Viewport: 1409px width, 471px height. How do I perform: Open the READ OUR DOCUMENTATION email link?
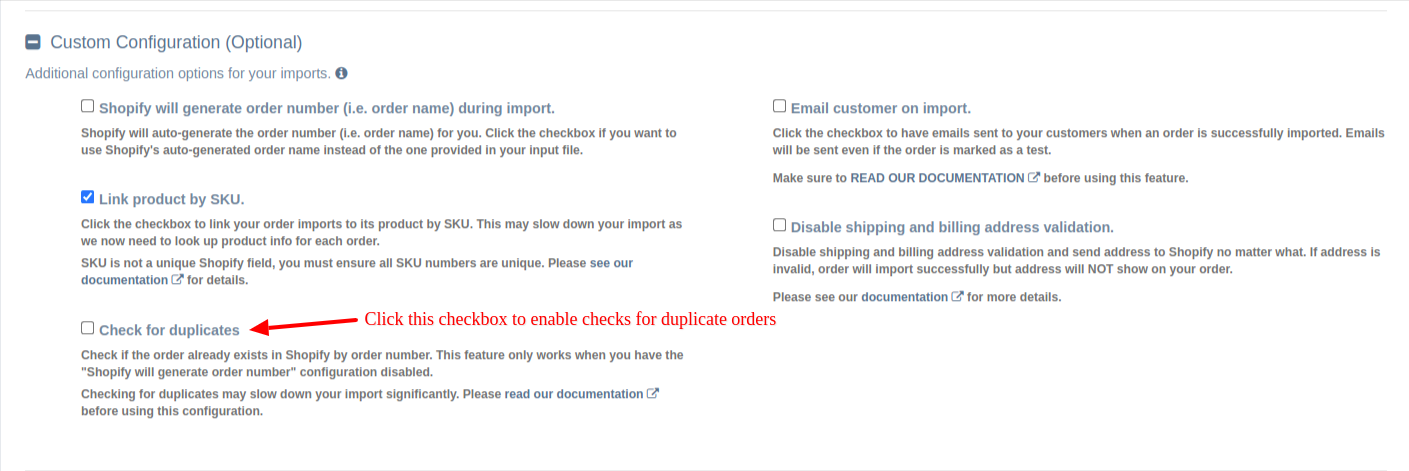pos(937,178)
